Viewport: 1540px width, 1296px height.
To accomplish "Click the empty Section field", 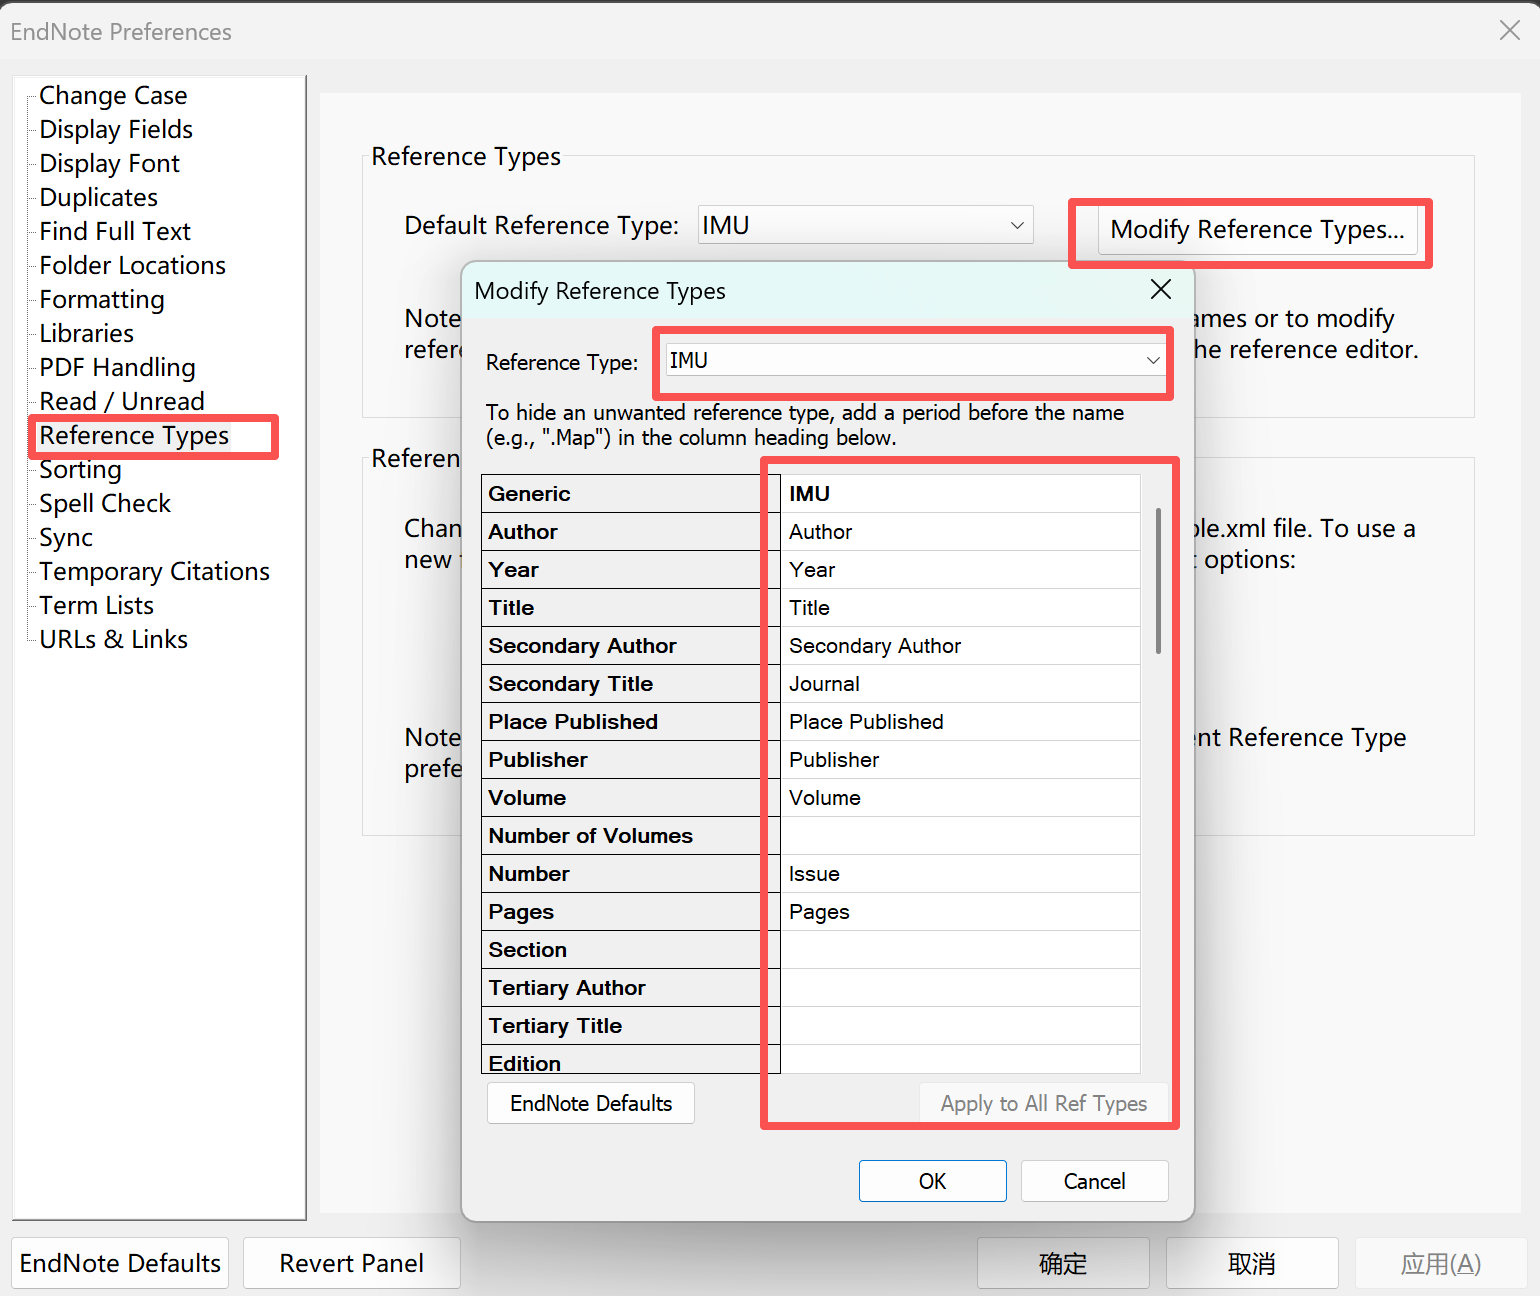I will coord(960,949).
